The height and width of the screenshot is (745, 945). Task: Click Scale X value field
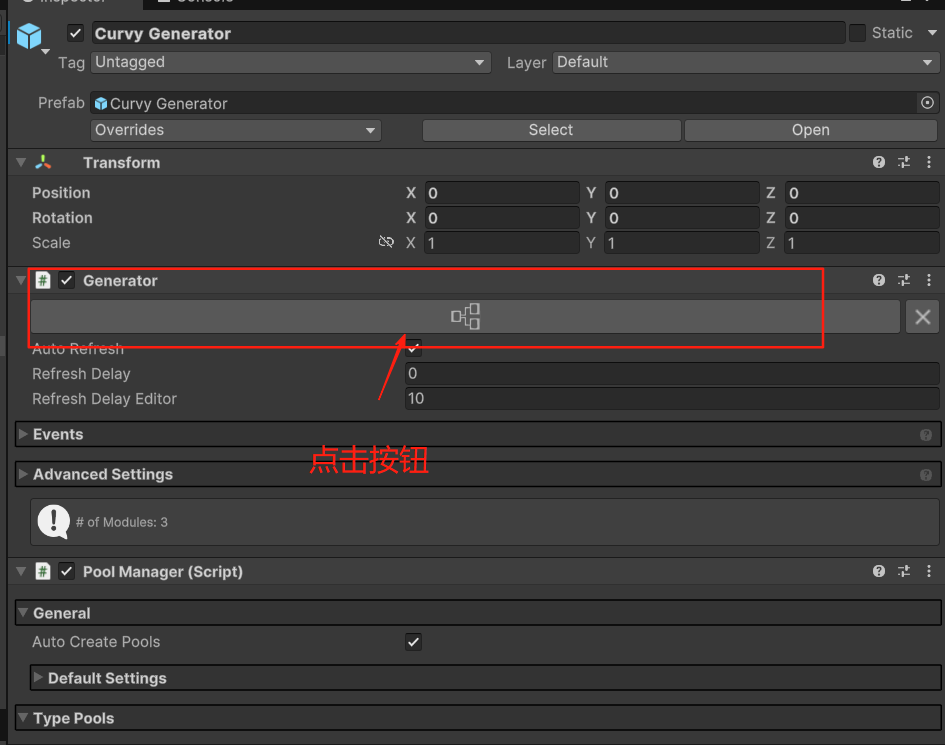[501, 243]
